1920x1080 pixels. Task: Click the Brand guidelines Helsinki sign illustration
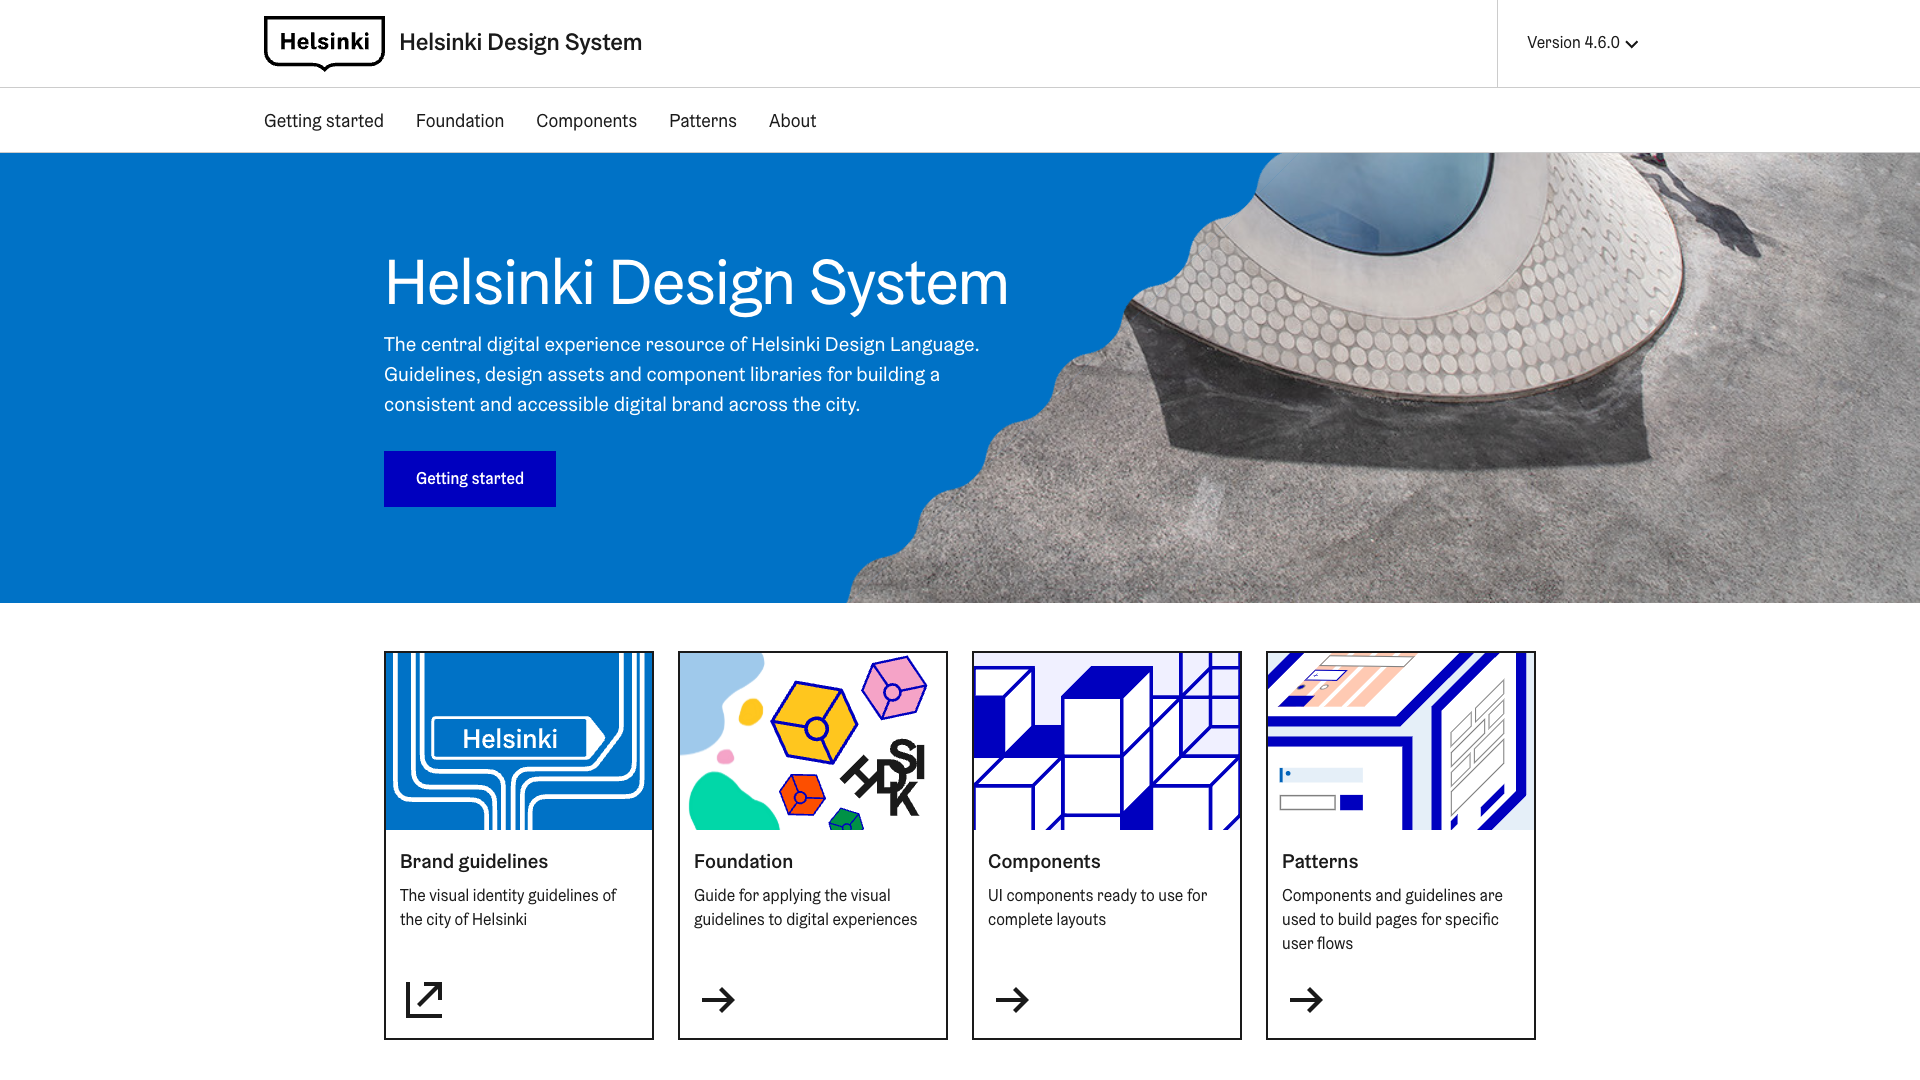pos(519,741)
